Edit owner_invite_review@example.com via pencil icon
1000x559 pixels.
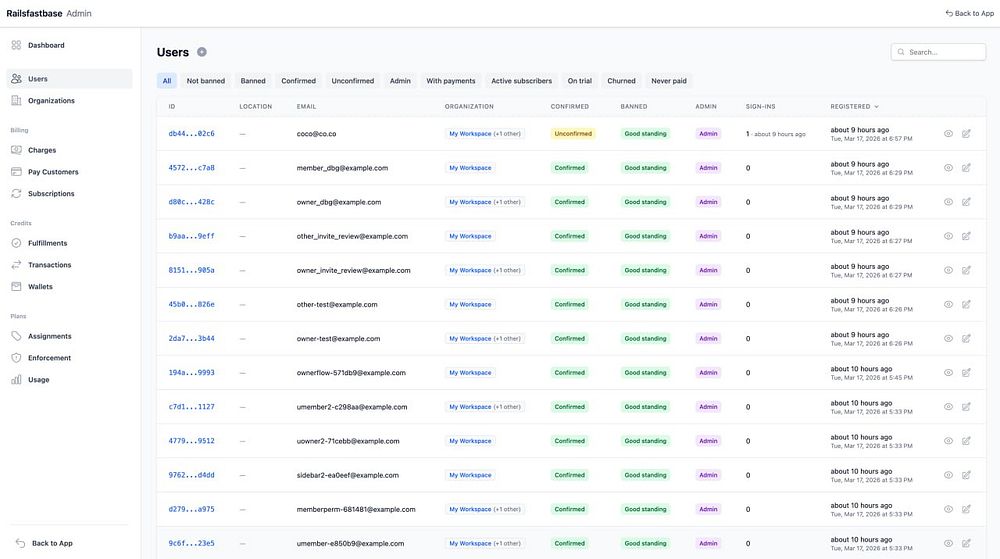(x=966, y=270)
